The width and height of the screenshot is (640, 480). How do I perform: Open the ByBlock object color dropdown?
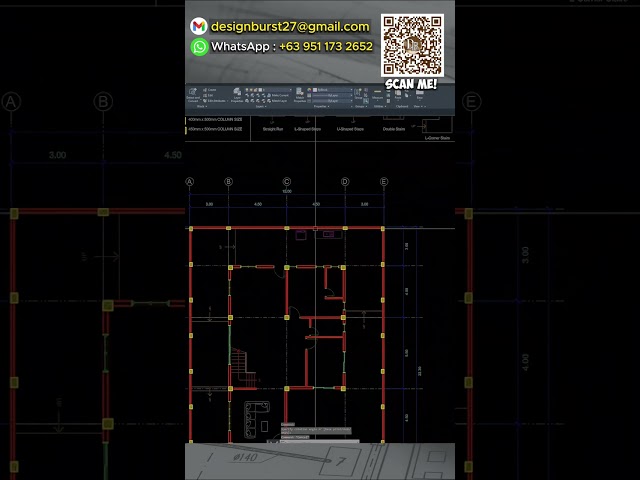coord(332,90)
